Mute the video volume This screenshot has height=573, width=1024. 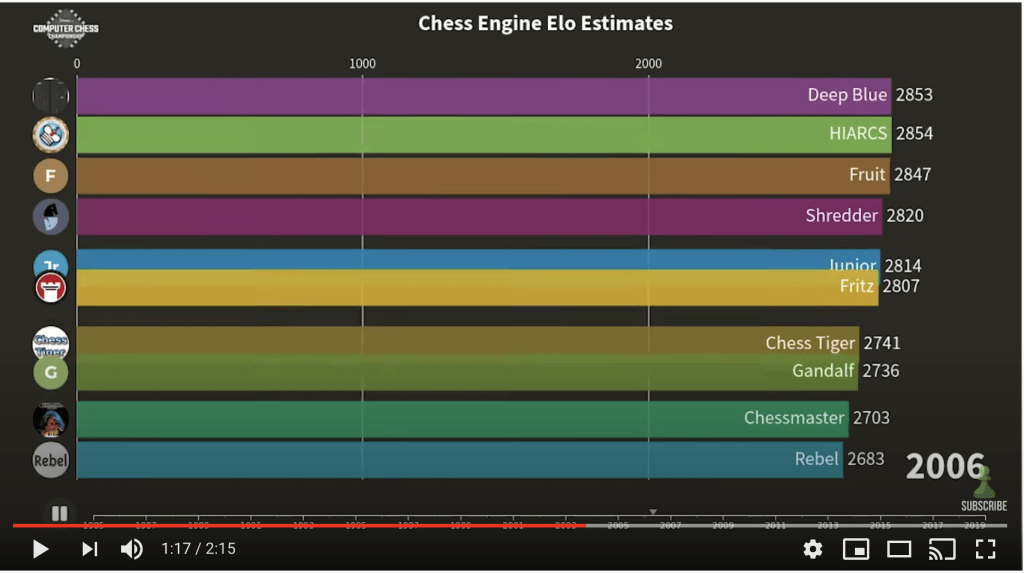[131, 548]
